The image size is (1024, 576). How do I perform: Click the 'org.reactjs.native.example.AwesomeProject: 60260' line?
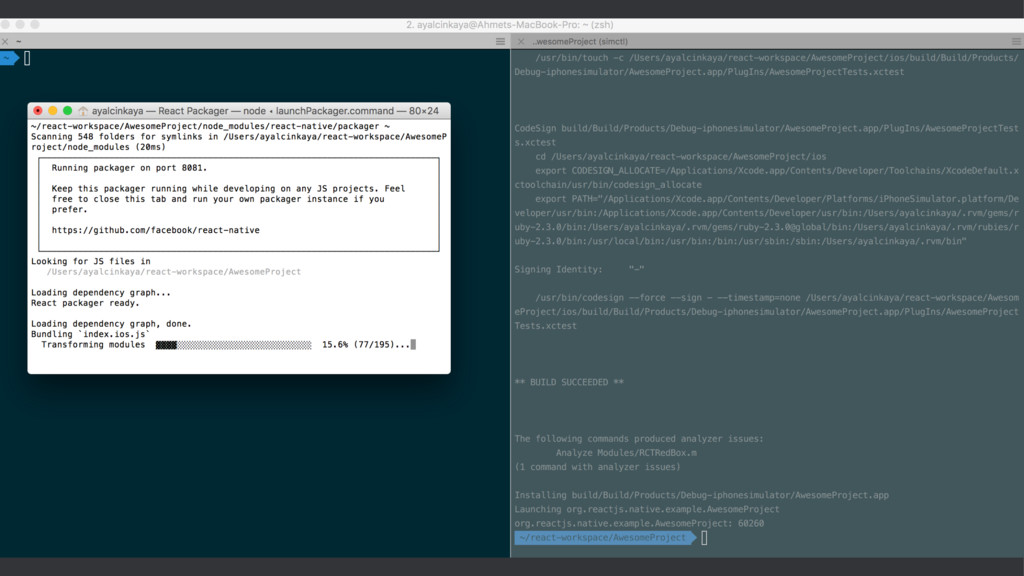click(639, 523)
